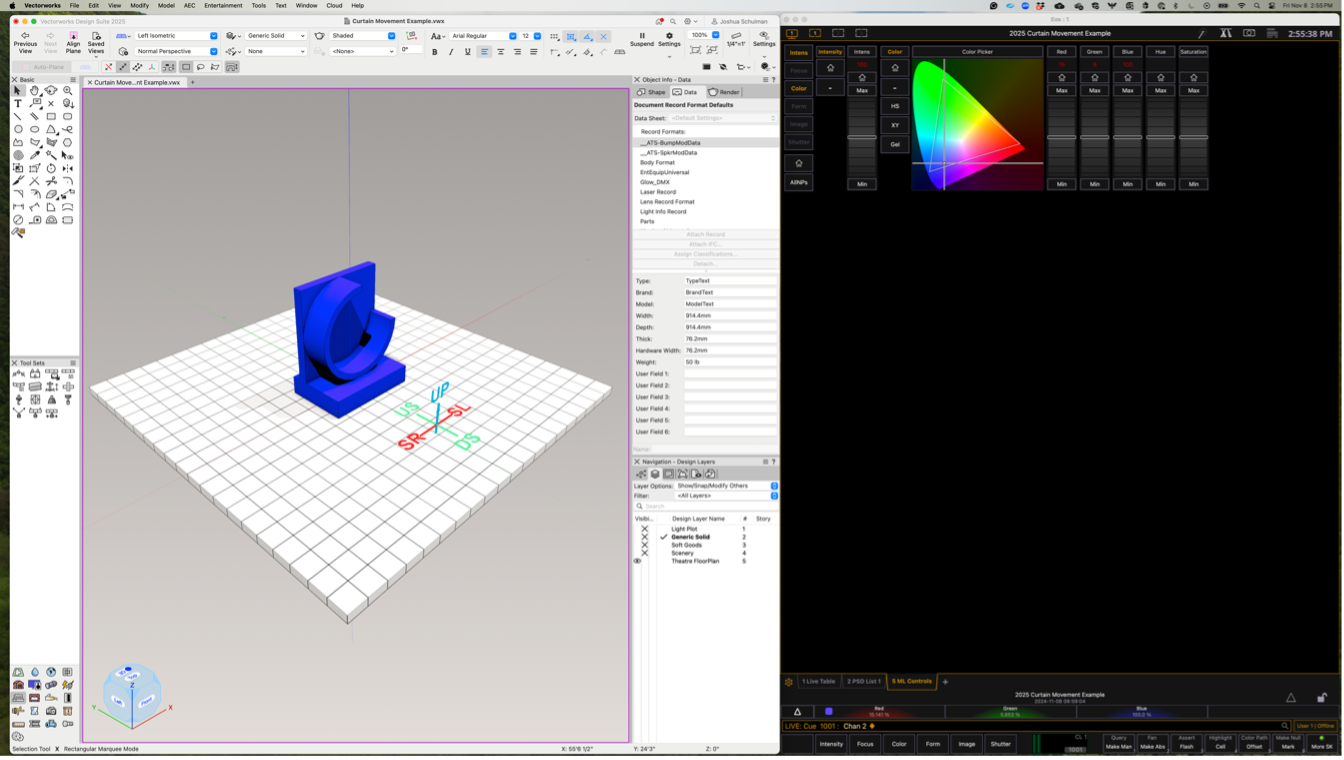Viewport: 1344px width, 760px height.
Task: Open the Shaded render mode dropdown
Action: coord(362,36)
